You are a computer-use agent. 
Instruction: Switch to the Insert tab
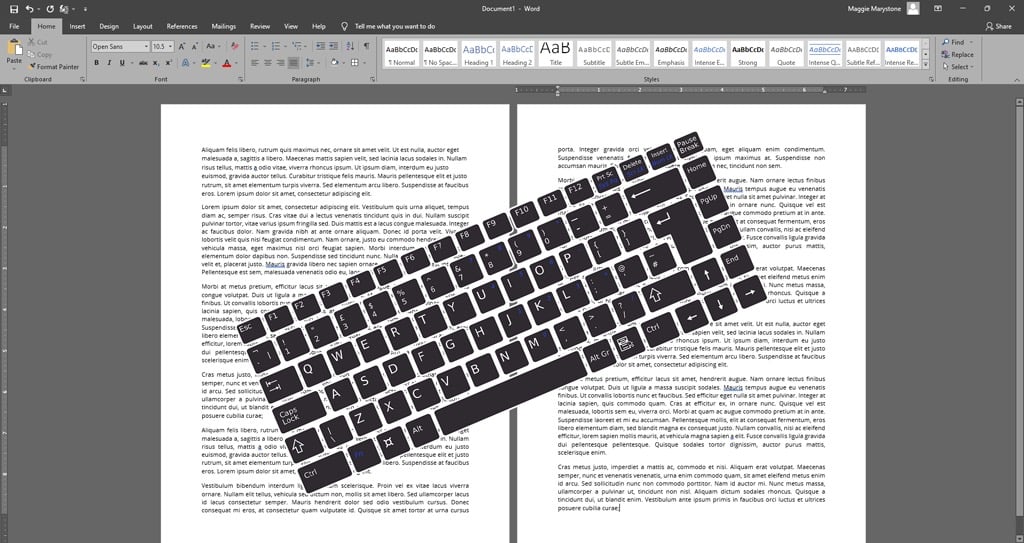coord(77,27)
